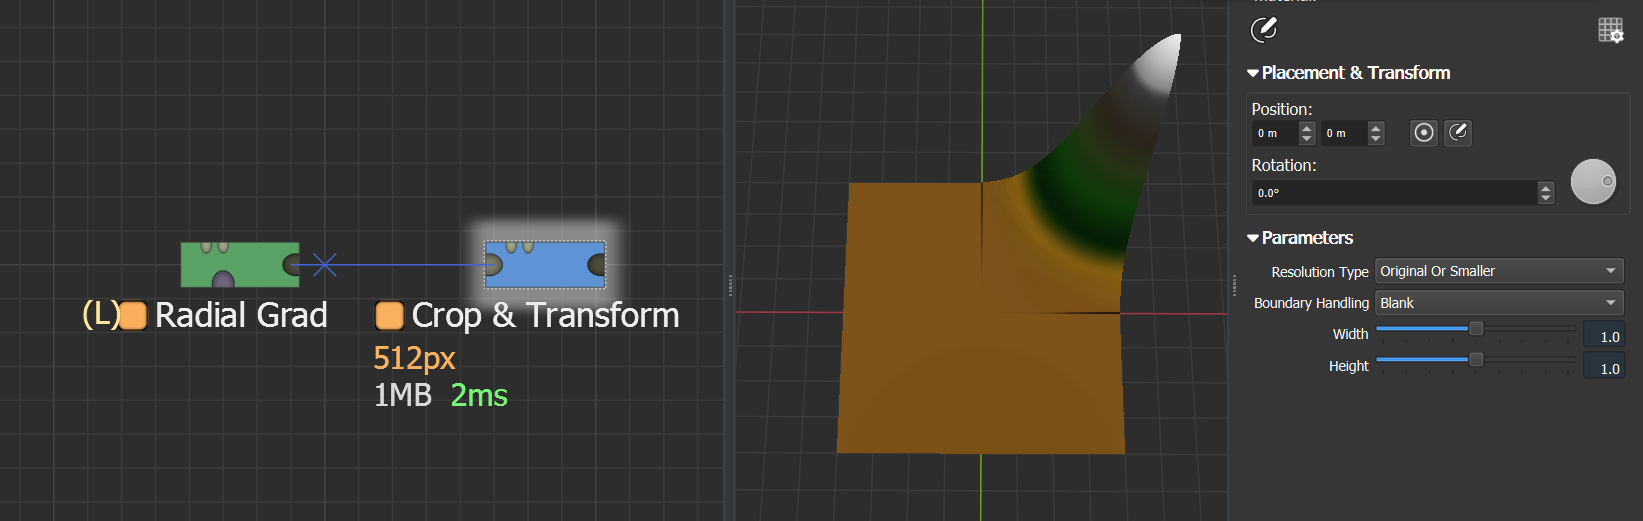The image size is (1643, 521).
Task: Open the grid settings icon
Action: click(1610, 30)
